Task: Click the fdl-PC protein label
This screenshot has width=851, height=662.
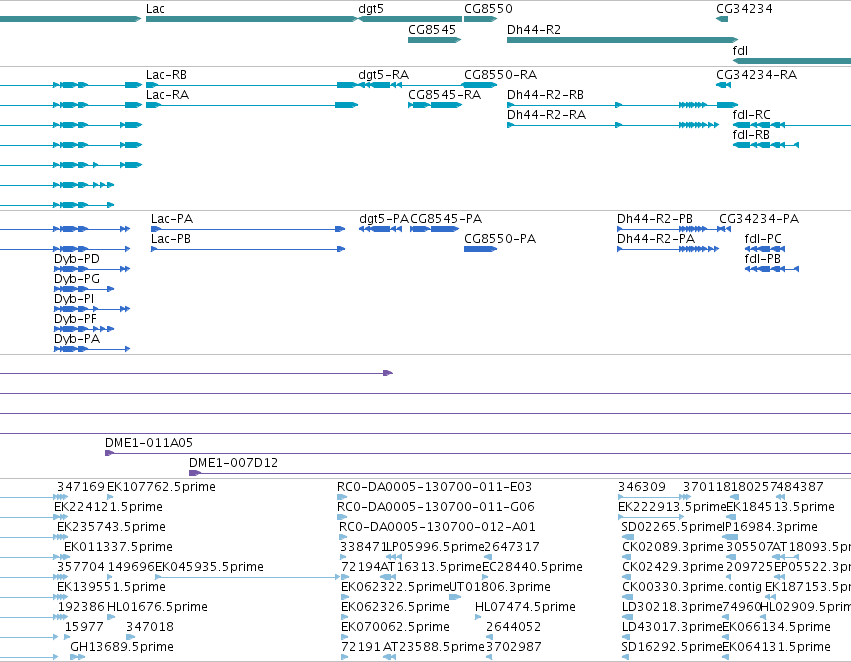Action: [763, 239]
